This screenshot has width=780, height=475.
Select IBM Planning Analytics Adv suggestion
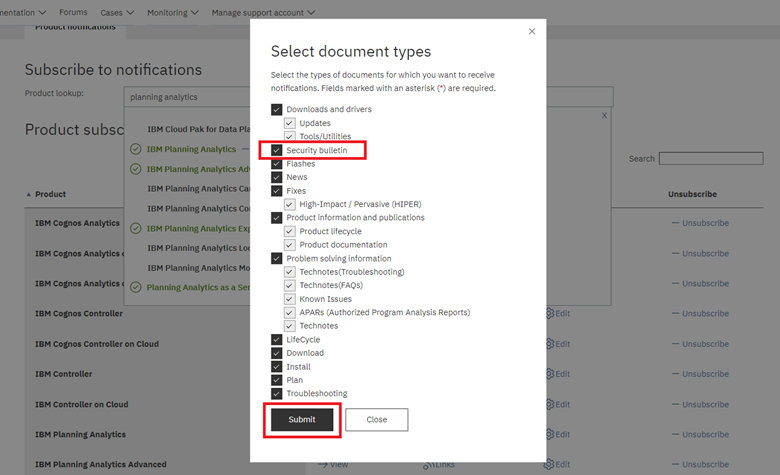click(x=198, y=169)
